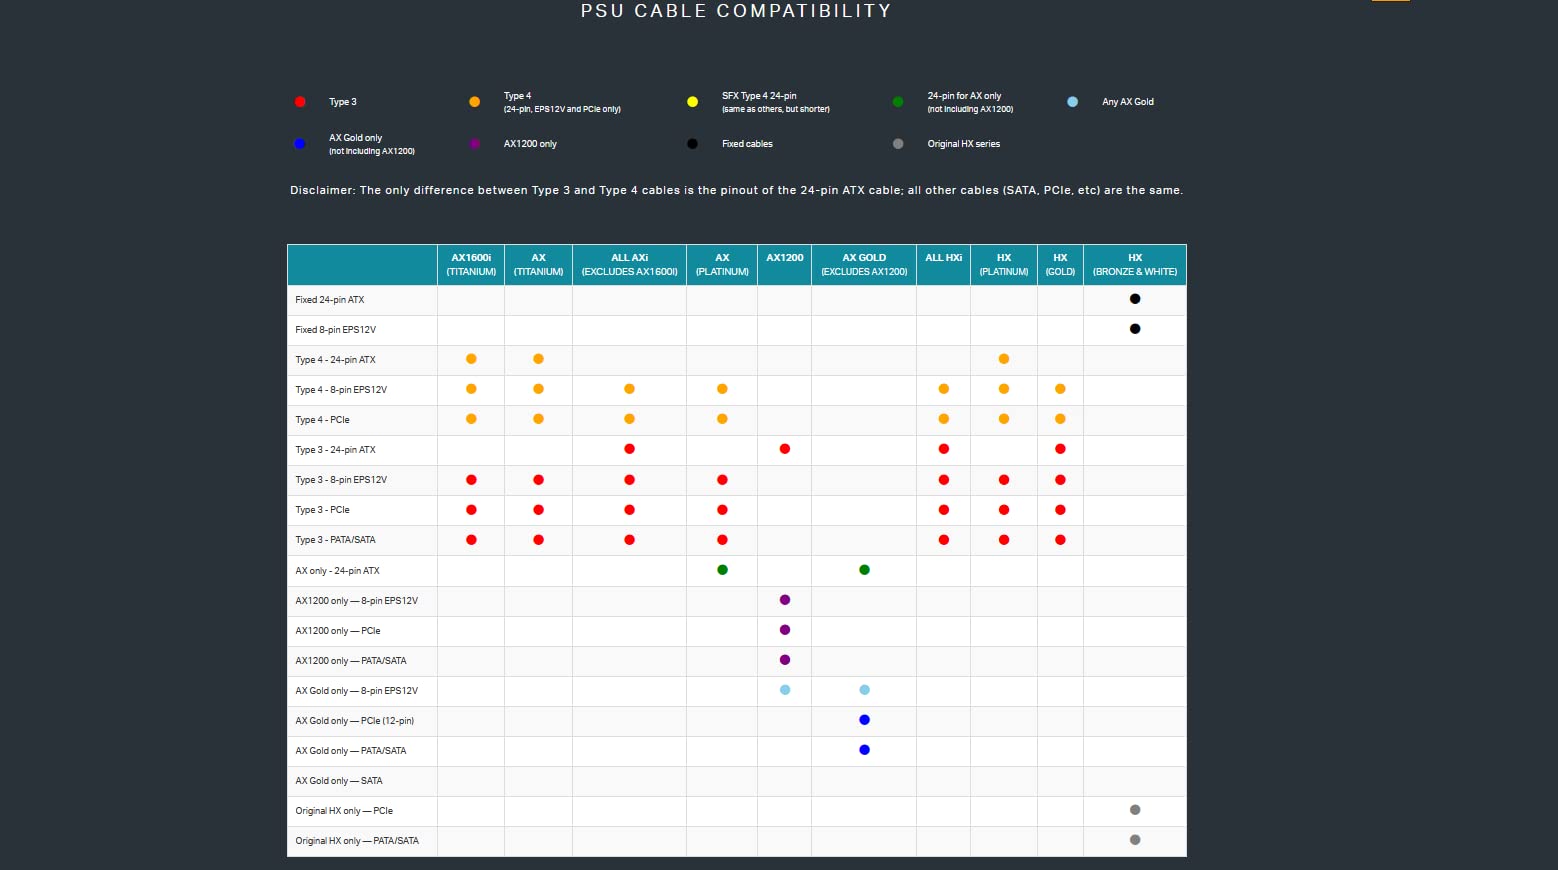Click the 'ALL AXi (EXCLUDES AX1600i)' column header

[x=629, y=265]
